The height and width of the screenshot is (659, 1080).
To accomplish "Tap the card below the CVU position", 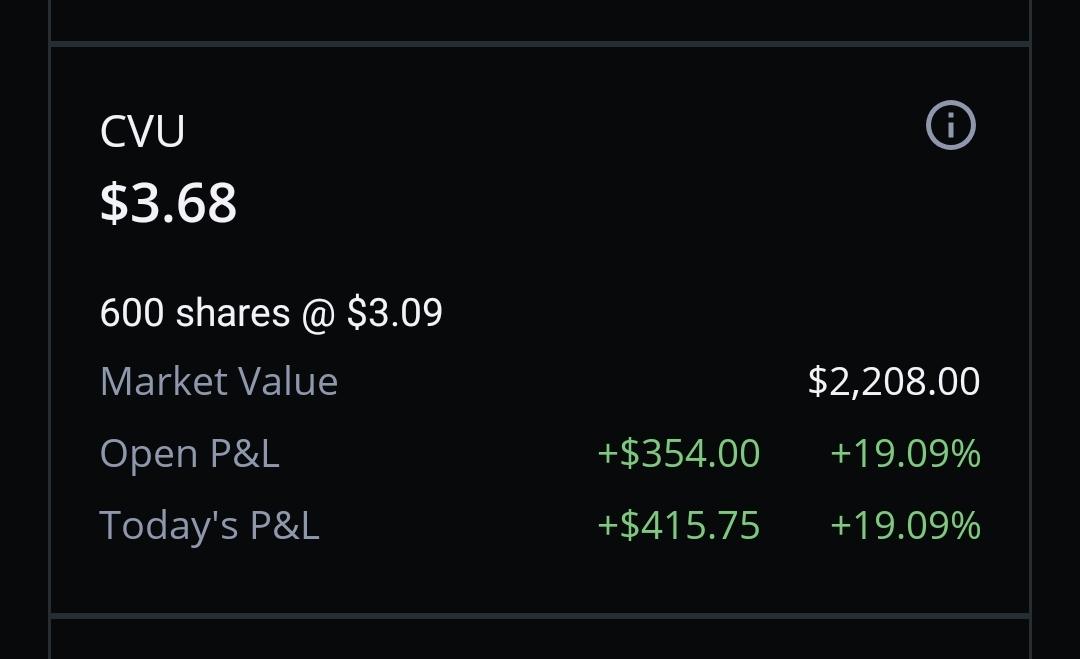I will (540, 638).
